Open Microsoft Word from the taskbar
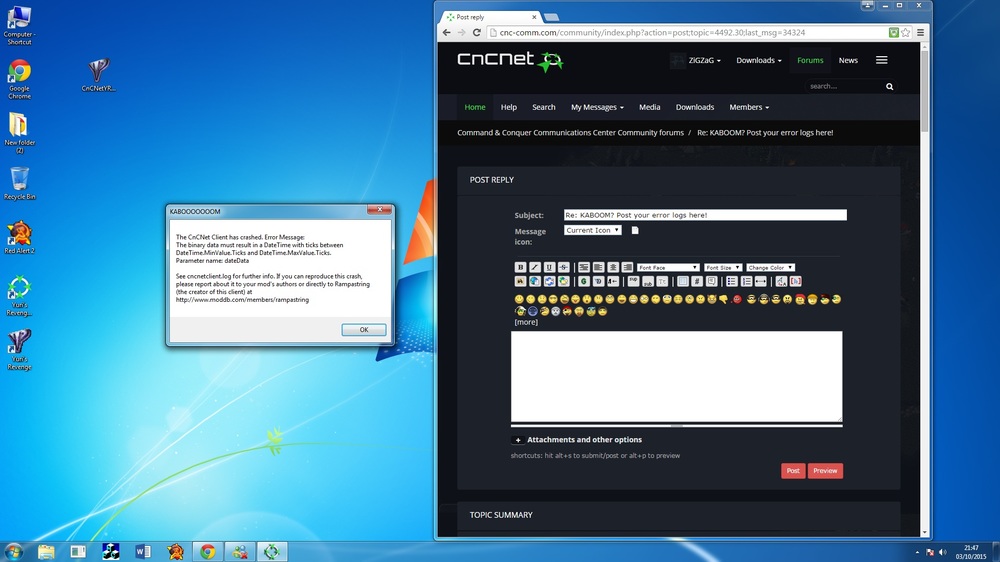 coord(143,551)
